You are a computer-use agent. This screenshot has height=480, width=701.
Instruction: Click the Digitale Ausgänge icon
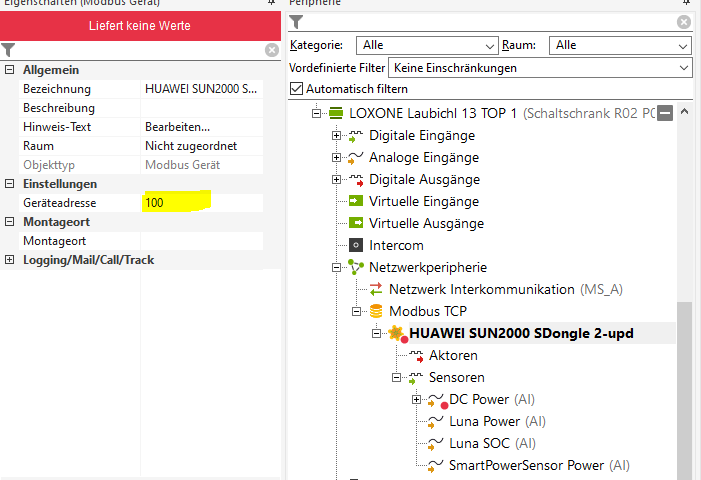[356, 180]
